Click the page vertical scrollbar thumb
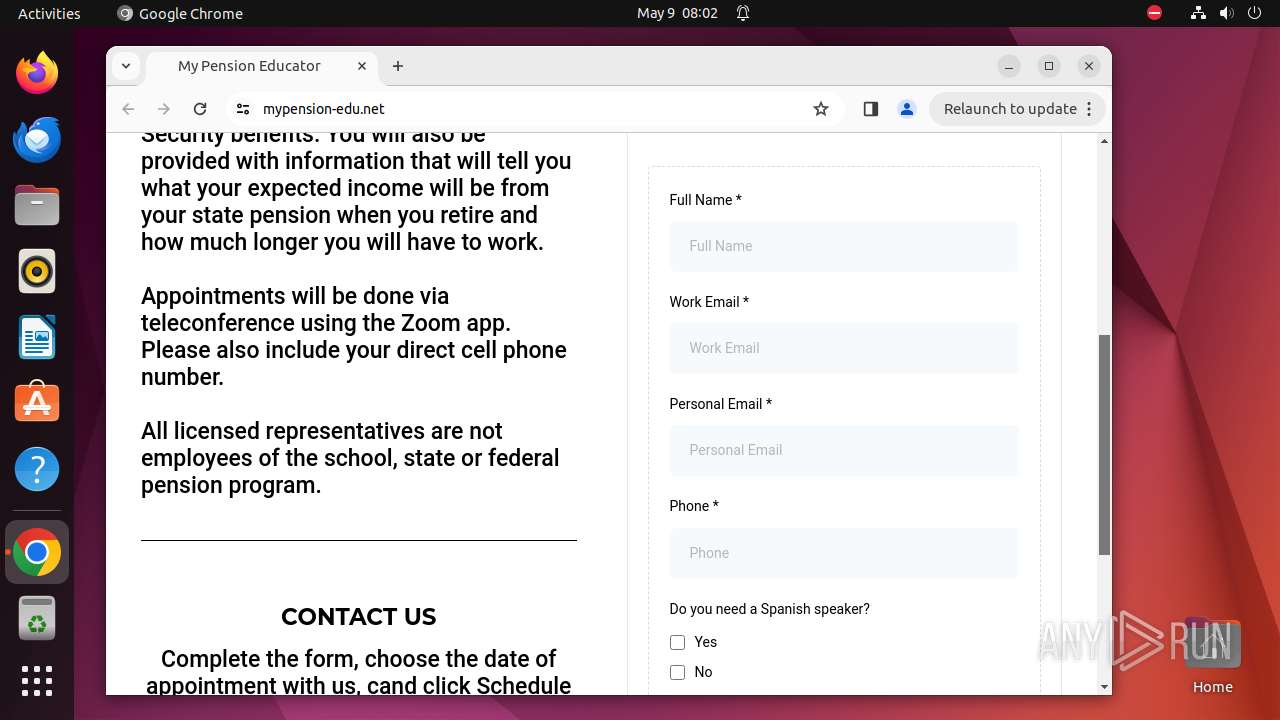This screenshot has width=1280, height=720. pos(1104,445)
